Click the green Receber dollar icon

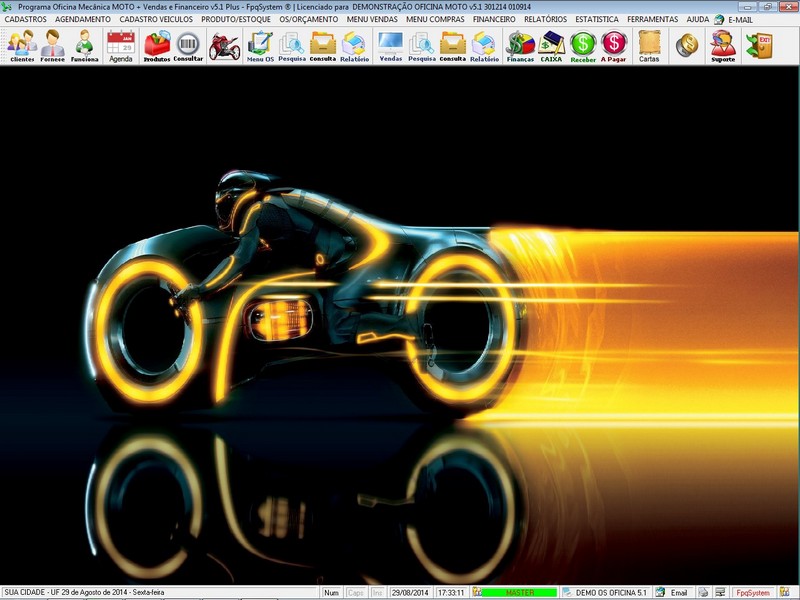[583, 46]
